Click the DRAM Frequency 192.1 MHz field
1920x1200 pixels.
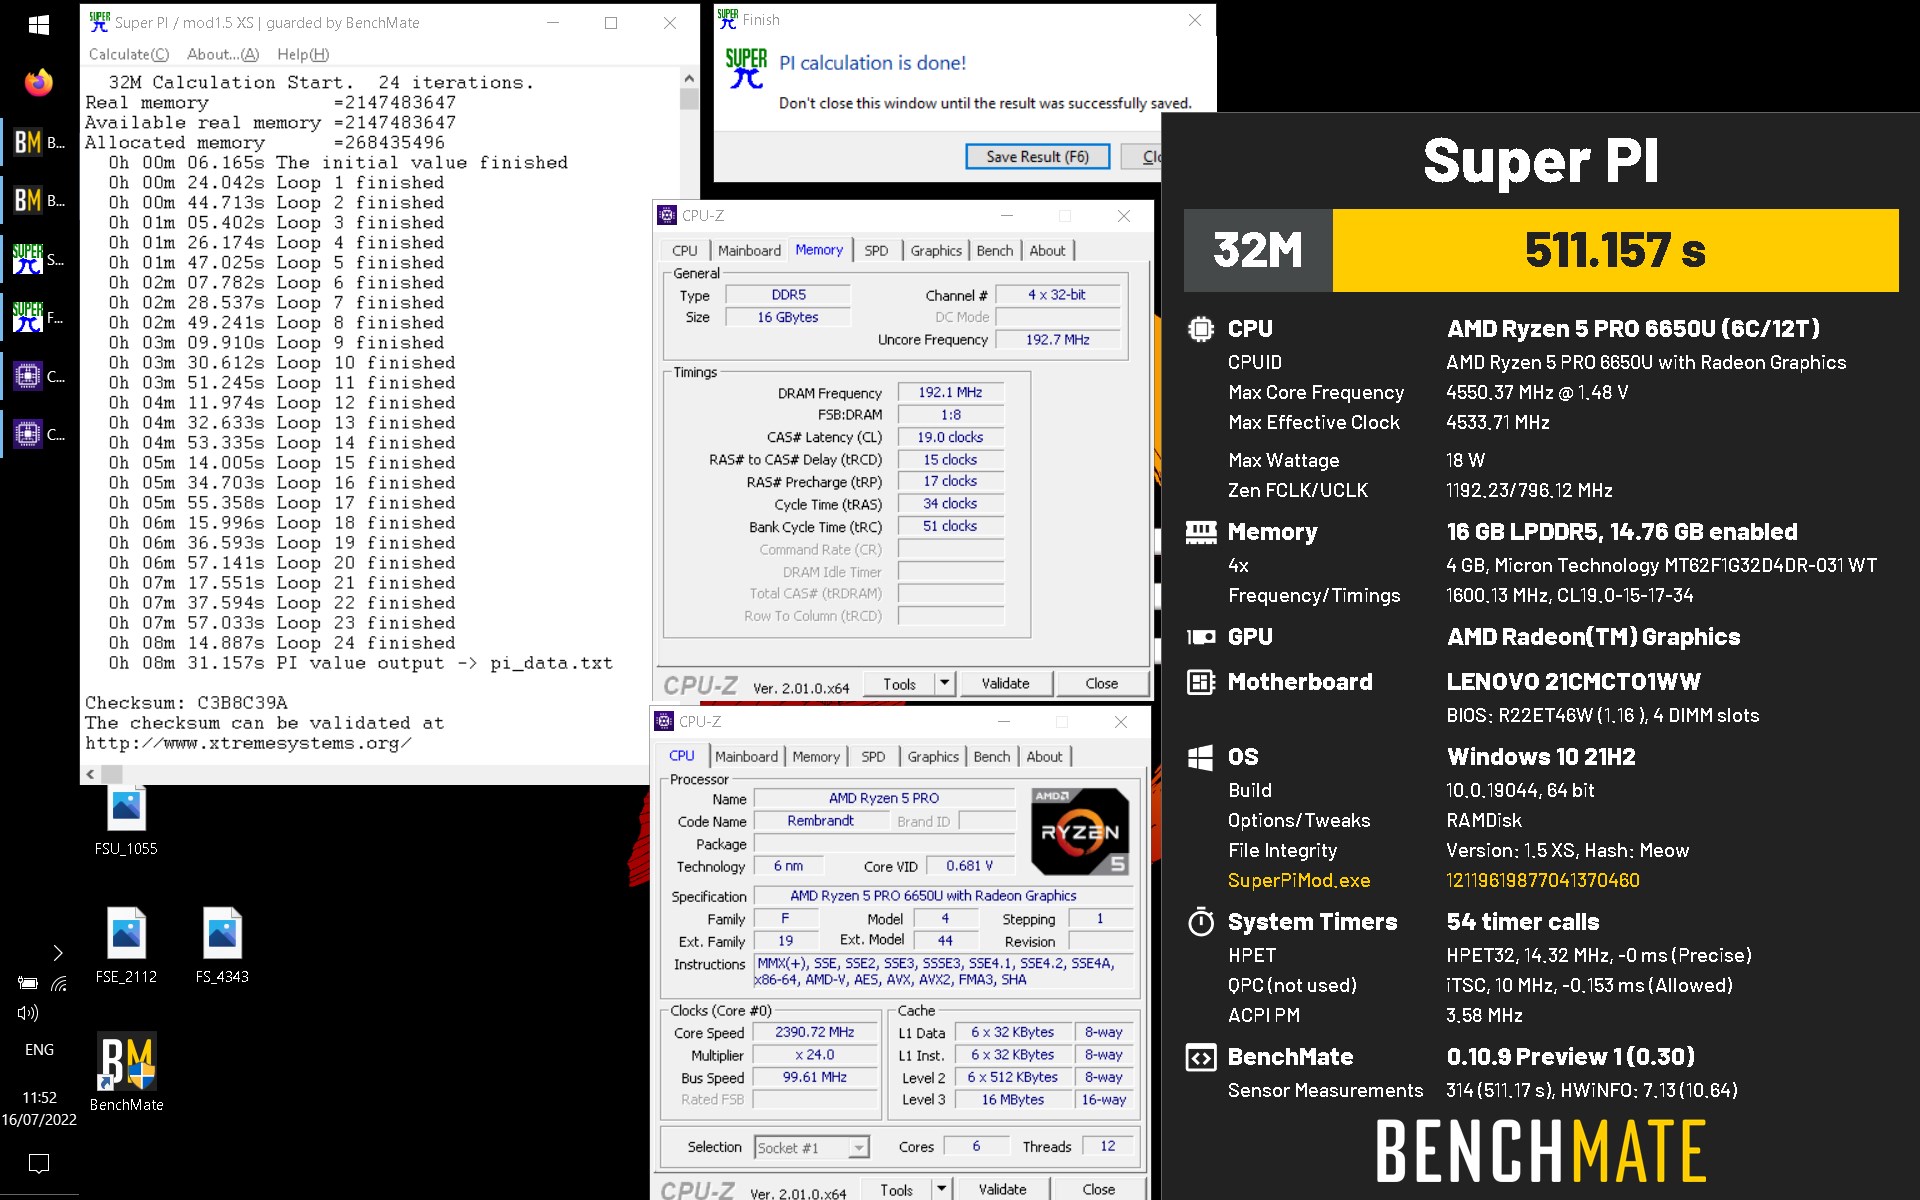pyautogui.click(x=950, y=393)
